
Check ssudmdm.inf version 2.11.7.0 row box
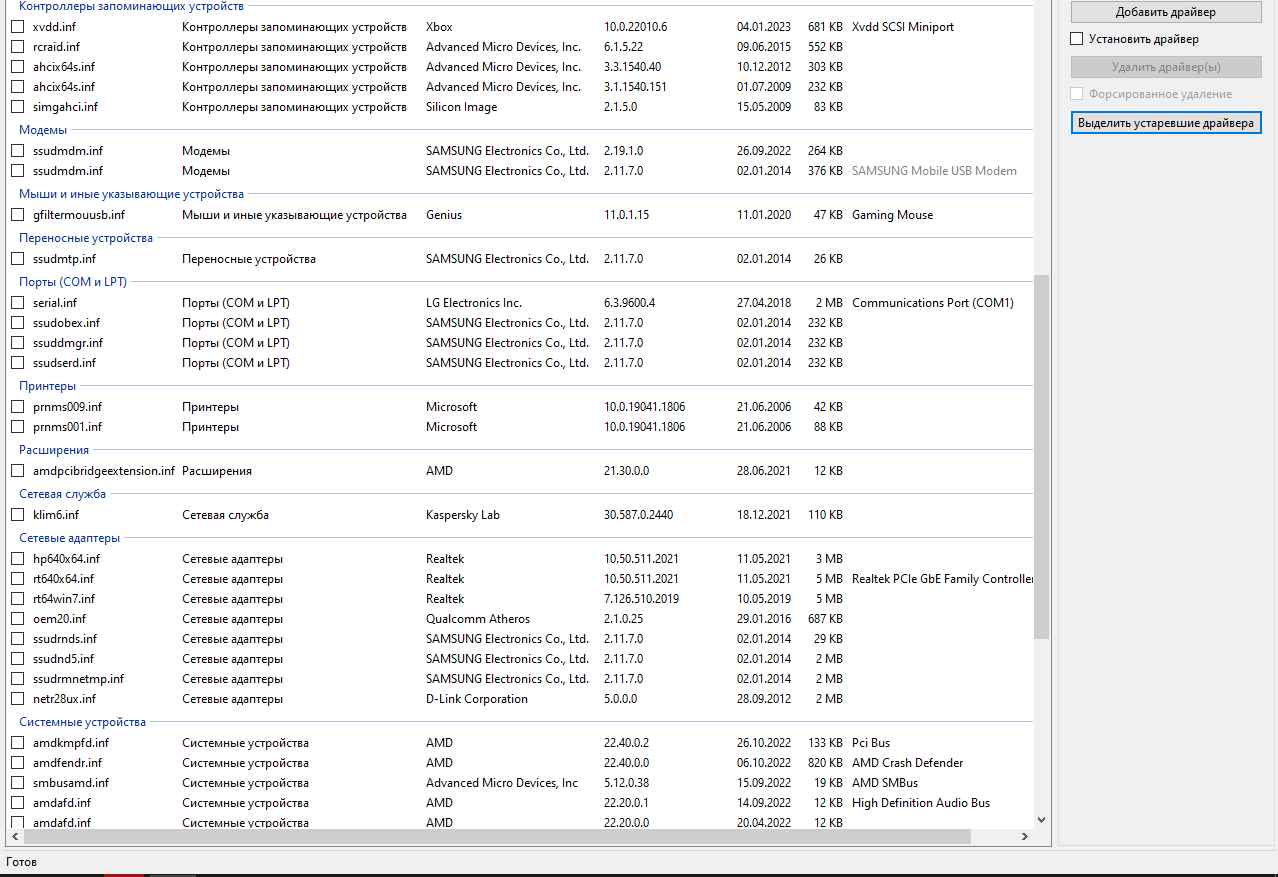coord(17,171)
